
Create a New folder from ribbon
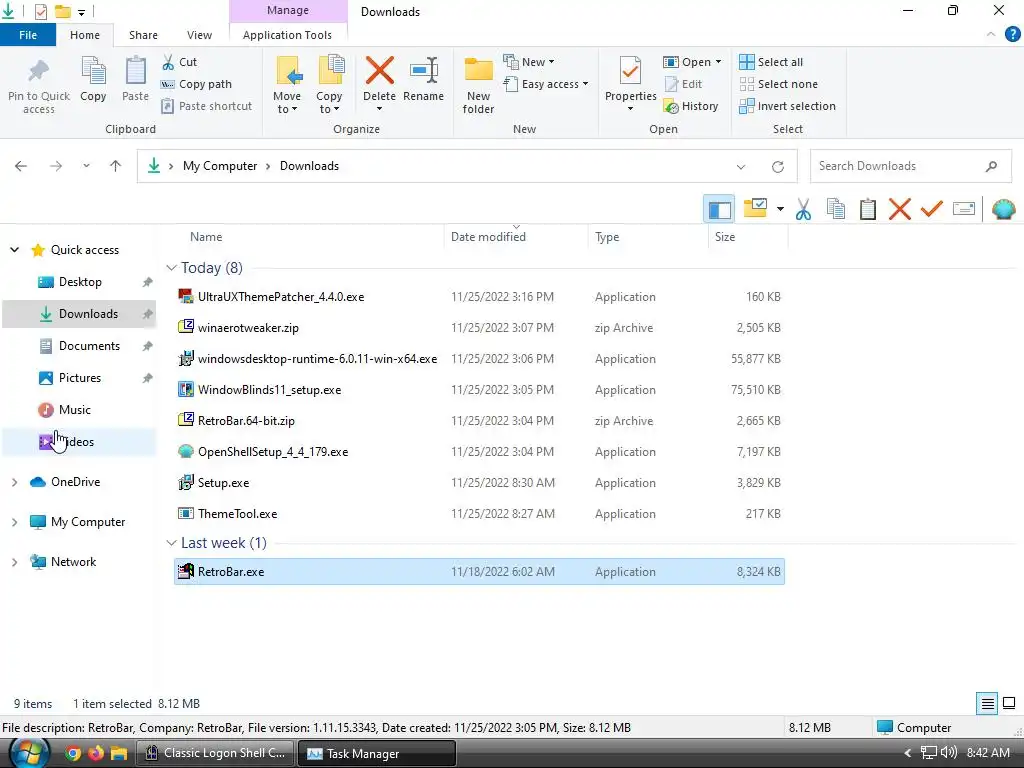point(478,85)
